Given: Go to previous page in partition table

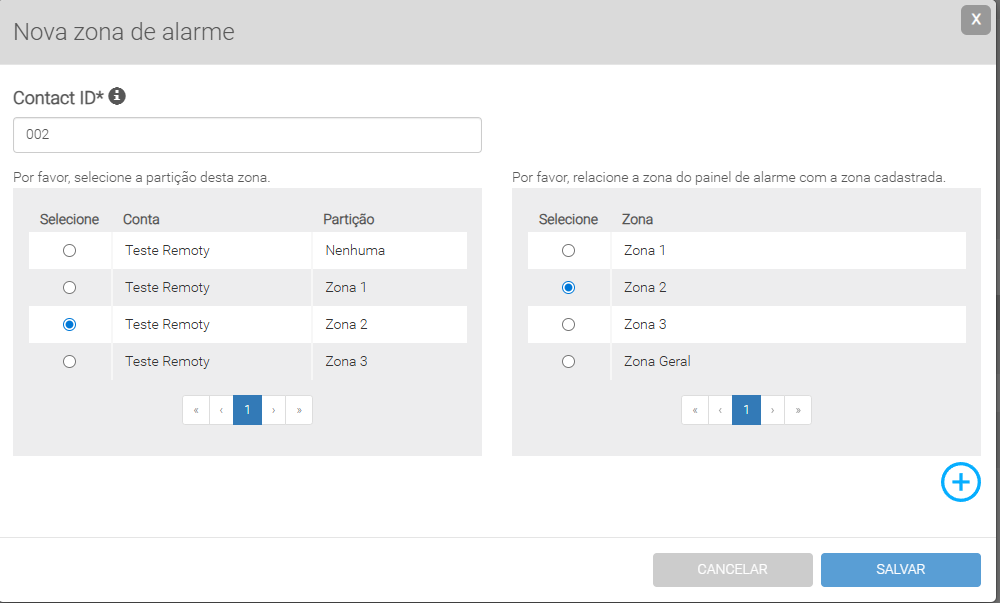Looking at the screenshot, I should point(221,410).
